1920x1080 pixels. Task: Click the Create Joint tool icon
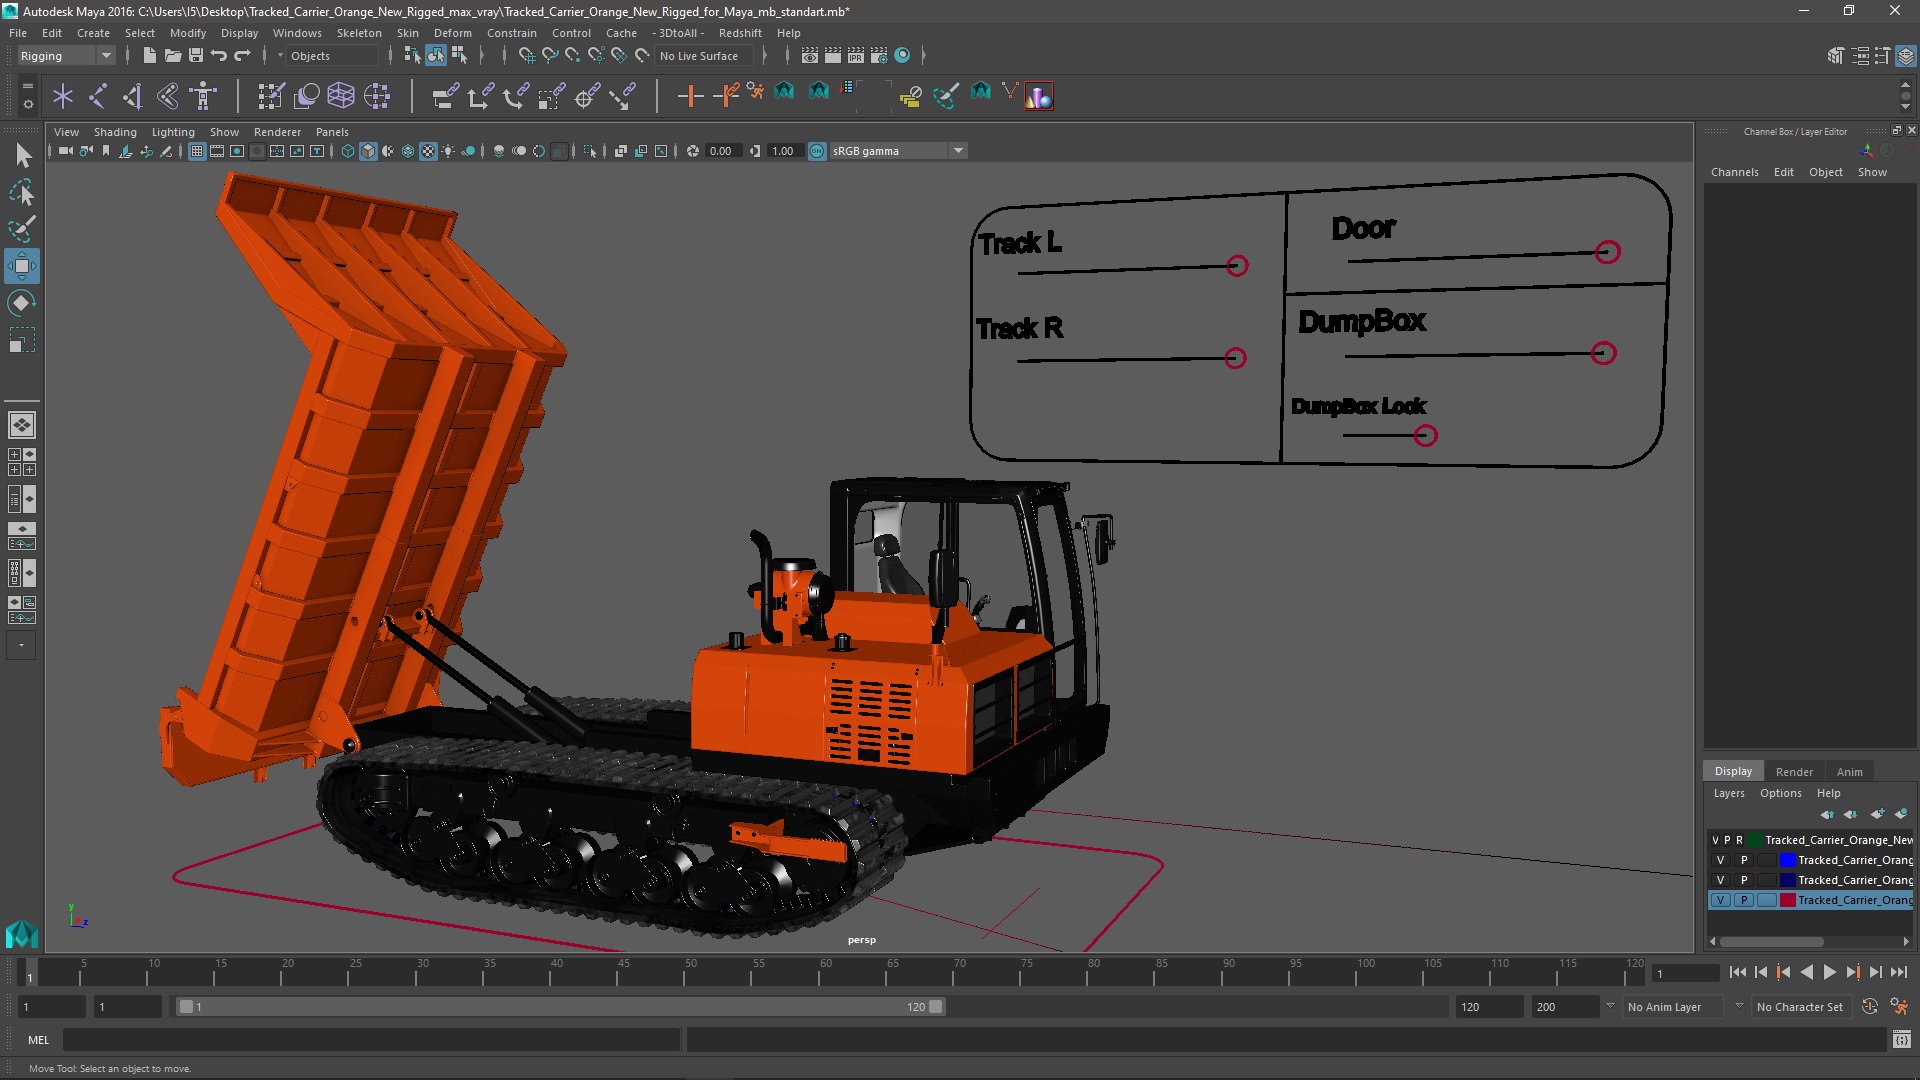point(98,97)
